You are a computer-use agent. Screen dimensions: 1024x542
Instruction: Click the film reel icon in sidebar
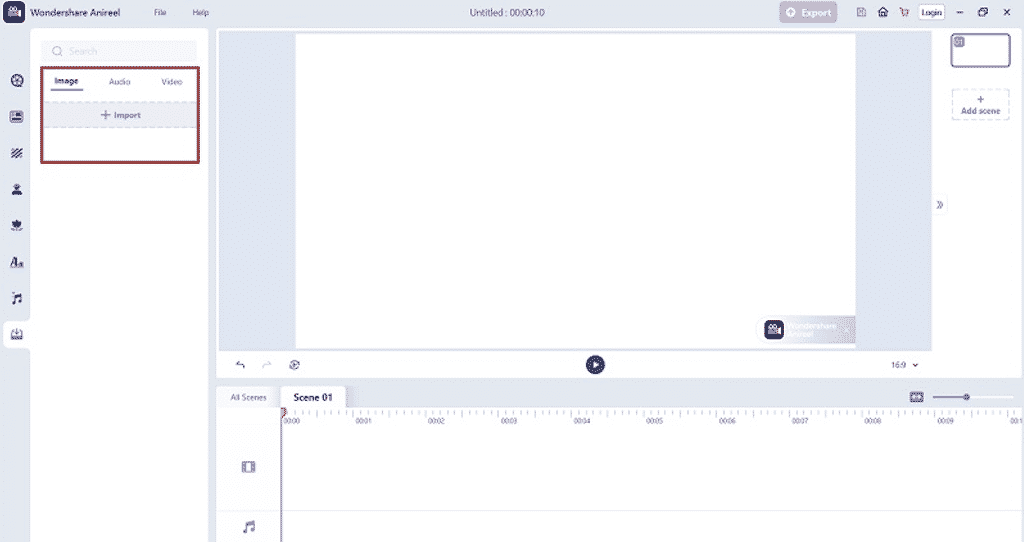tap(16, 80)
